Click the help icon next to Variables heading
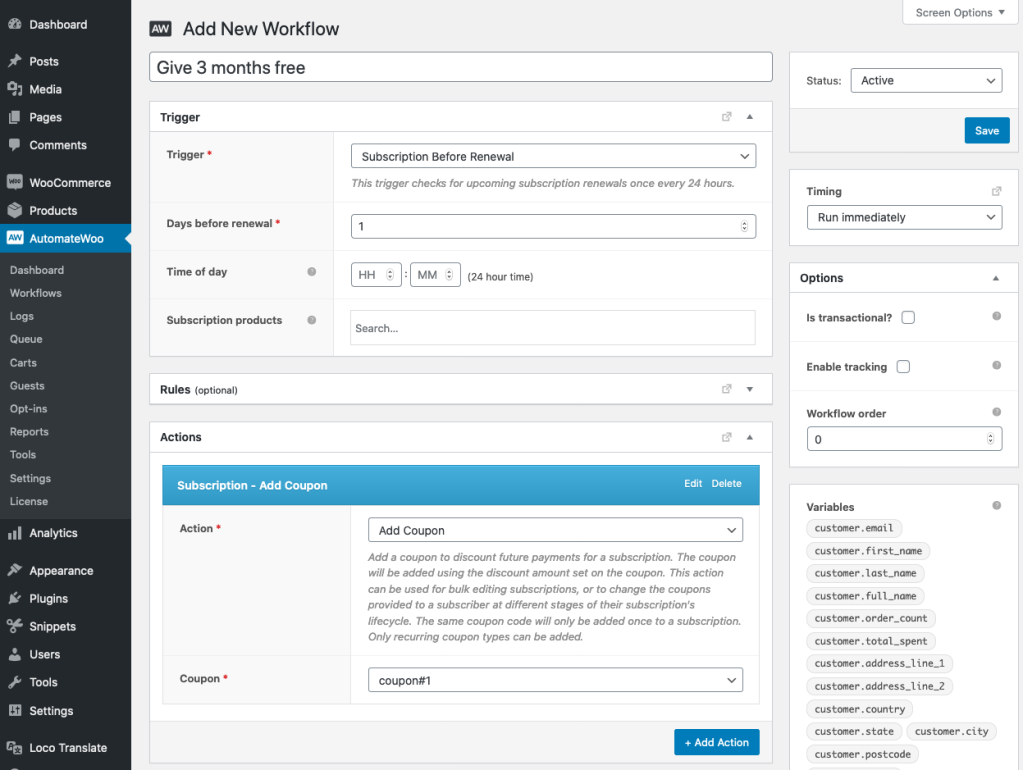The height and width of the screenshot is (770, 1023). click(996, 506)
